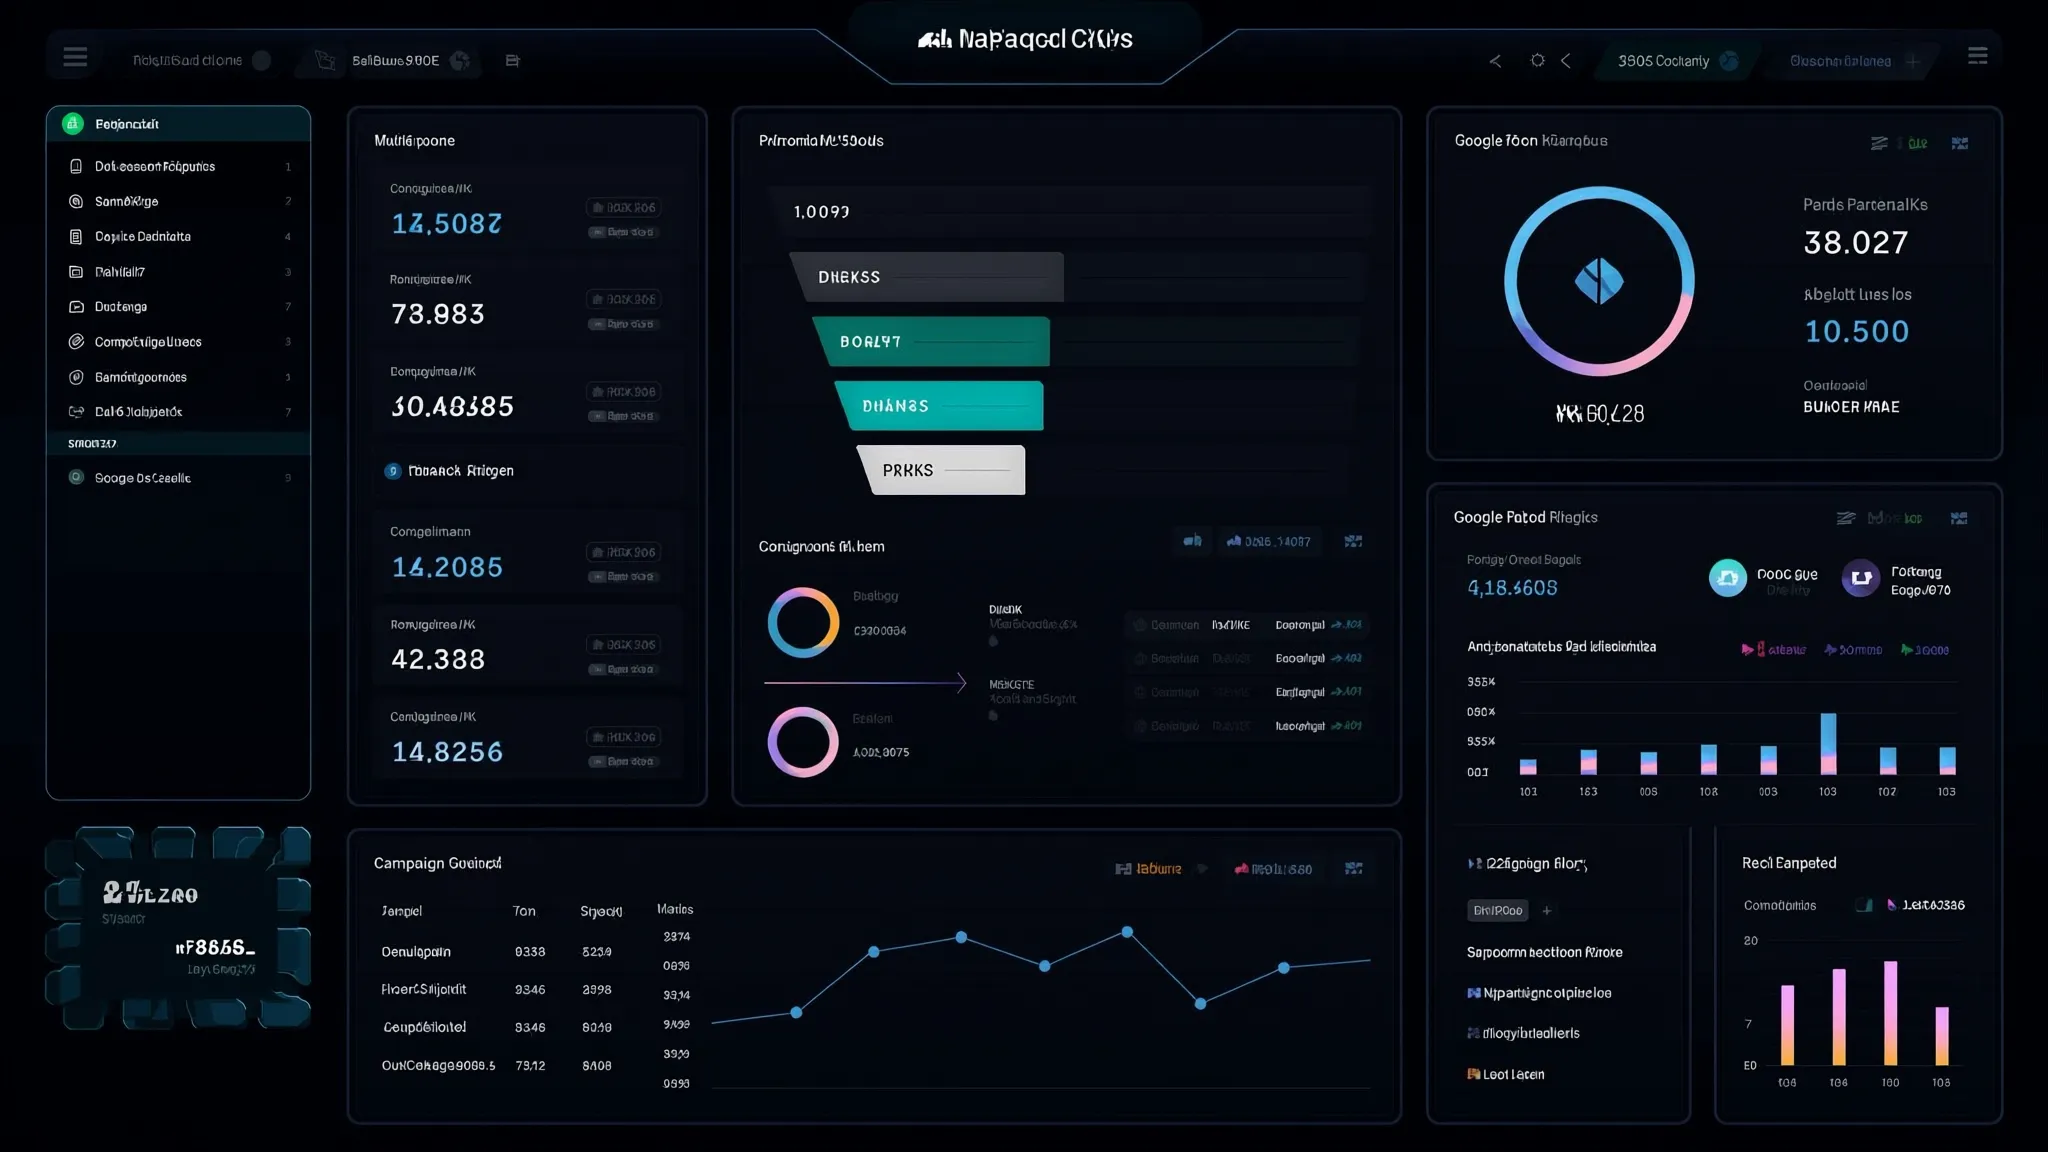The height and width of the screenshot is (1152, 2048).
Task: Open the CompoEuigeUneos sidebar item
Action: coord(178,342)
